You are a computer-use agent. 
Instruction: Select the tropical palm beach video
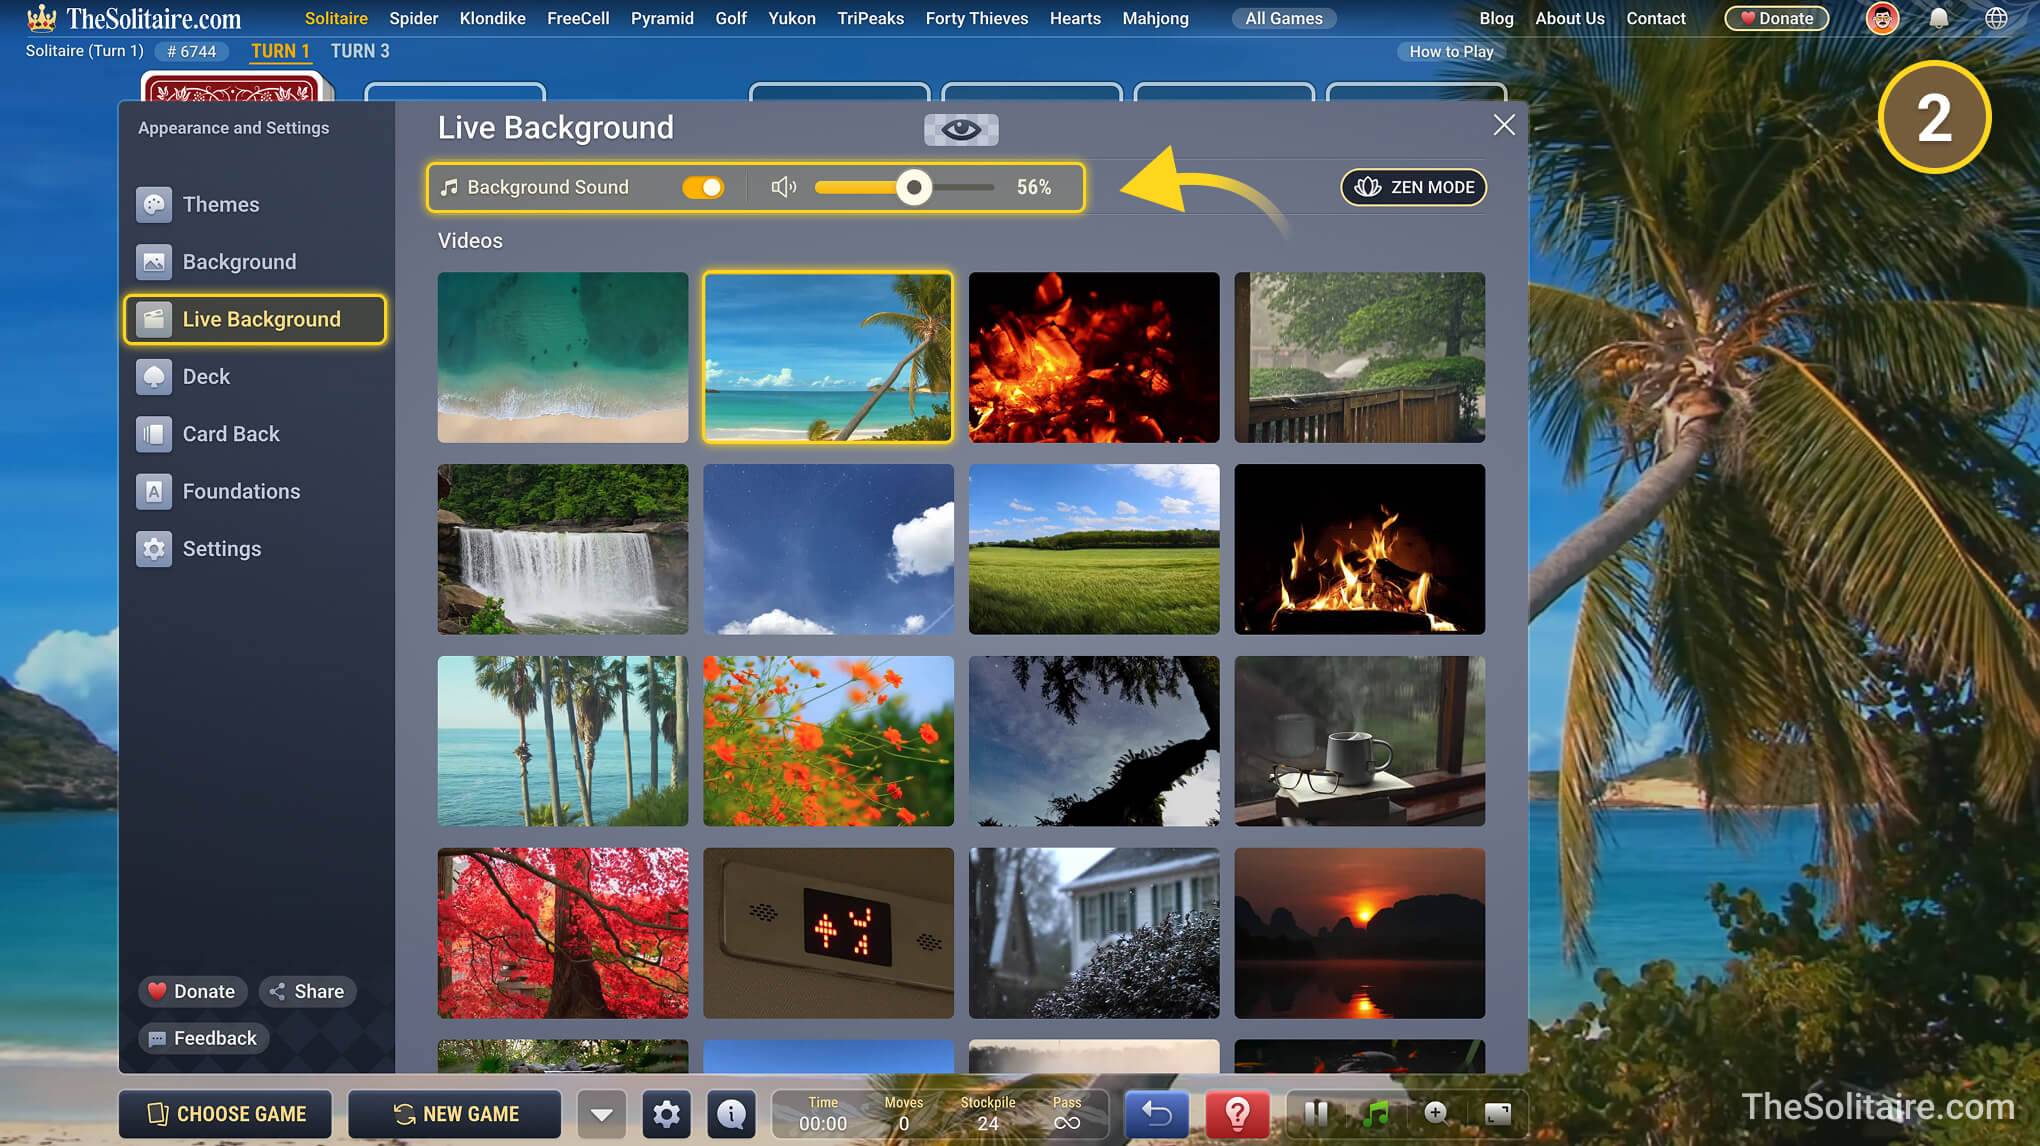(x=828, y=357)
